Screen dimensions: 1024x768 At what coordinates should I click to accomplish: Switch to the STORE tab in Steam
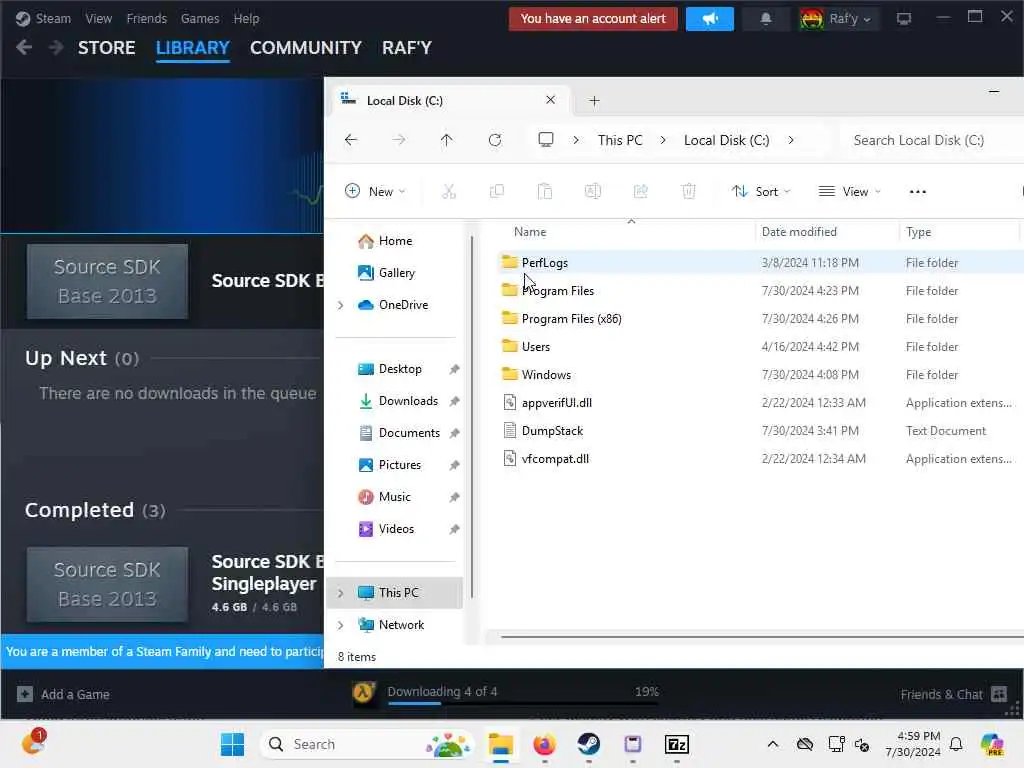[x=106, y=48]
